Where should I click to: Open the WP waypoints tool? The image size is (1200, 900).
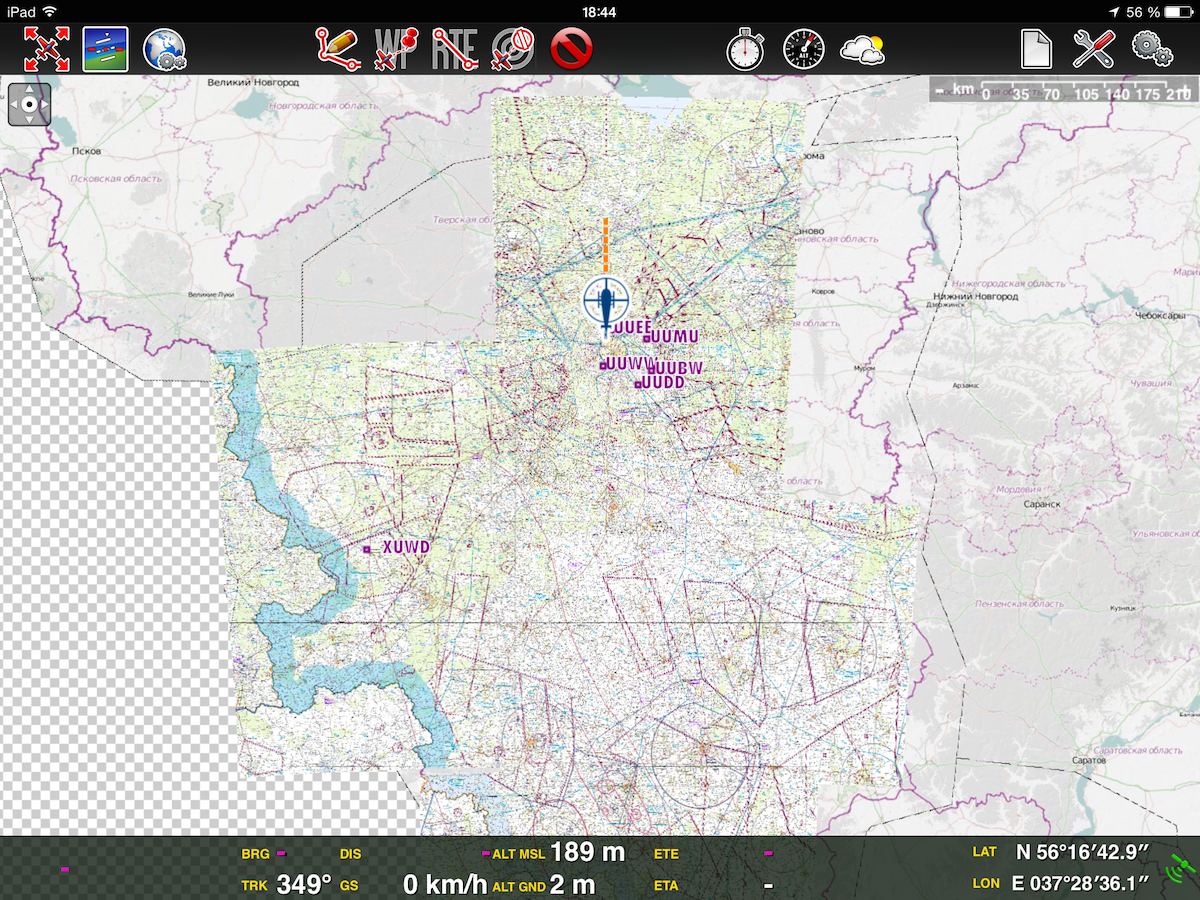[x=396, y=48]
